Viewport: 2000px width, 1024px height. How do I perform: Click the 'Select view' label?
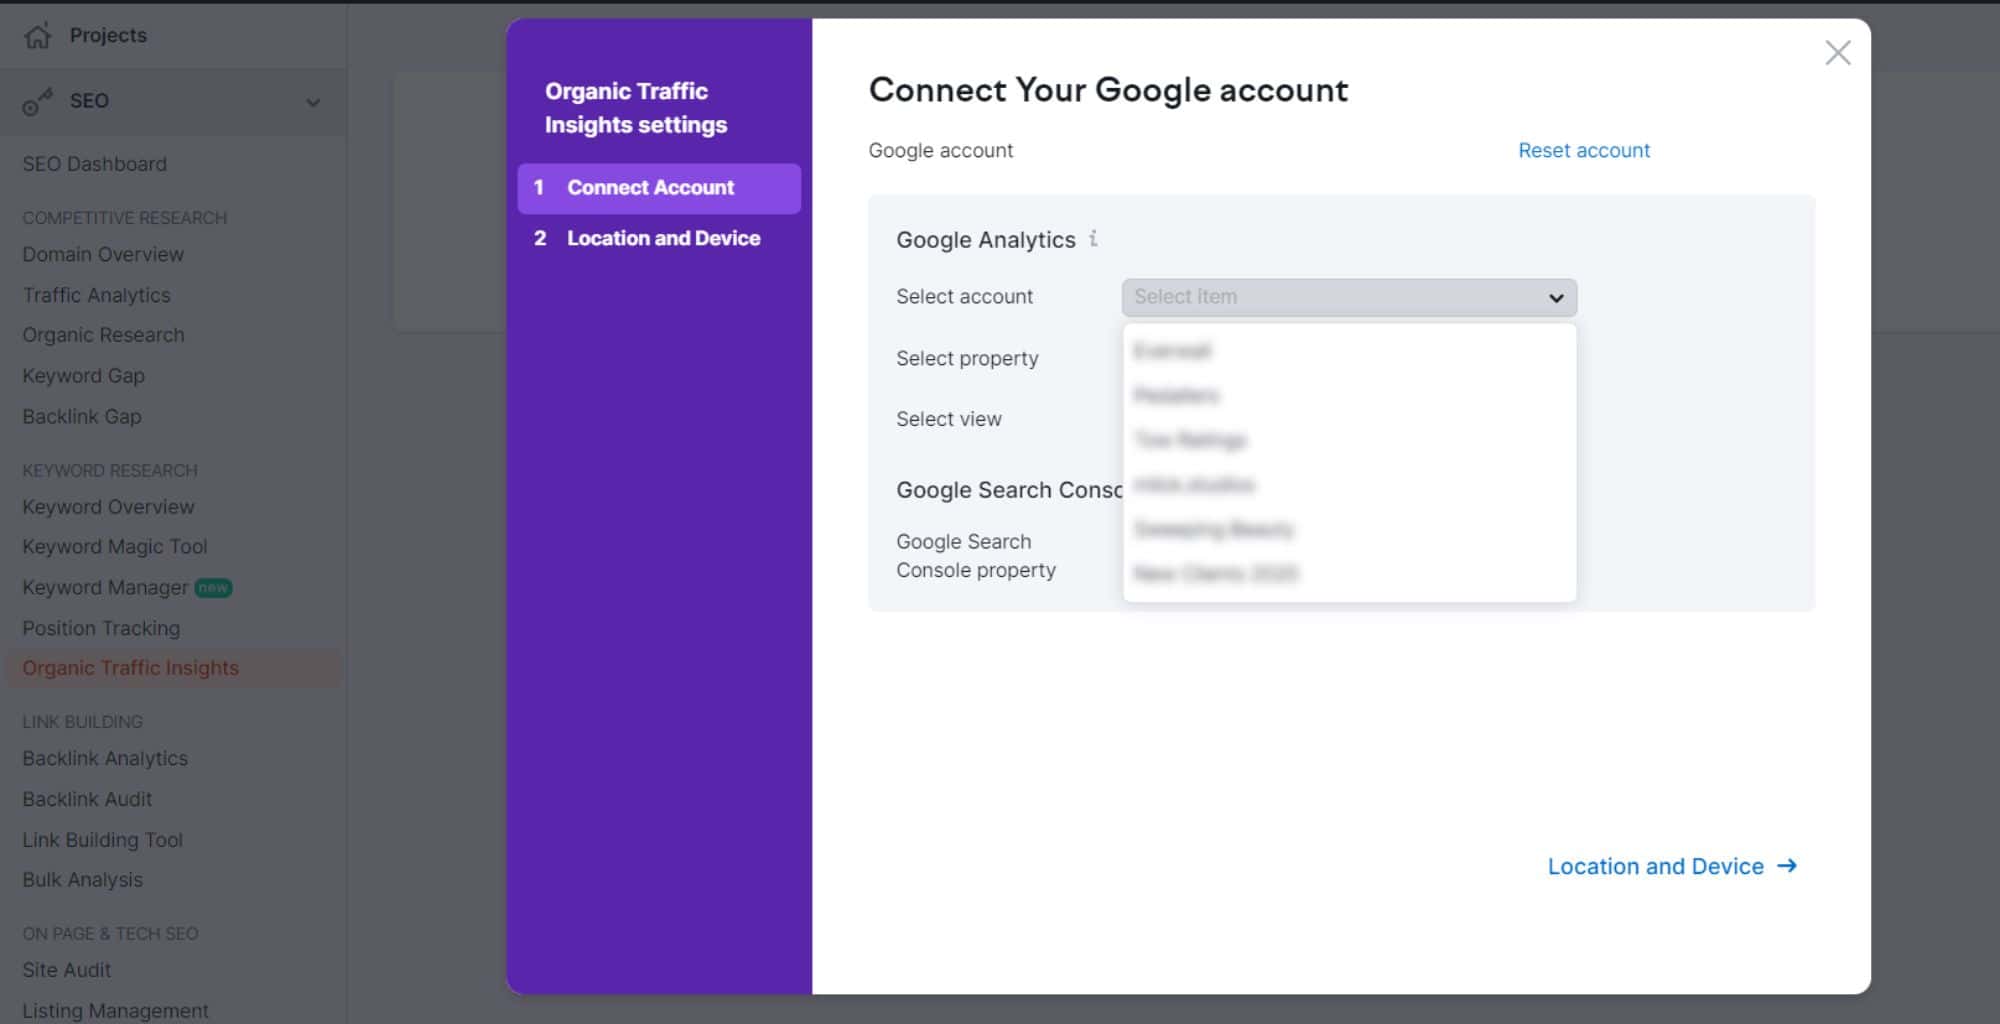(949, 419)
